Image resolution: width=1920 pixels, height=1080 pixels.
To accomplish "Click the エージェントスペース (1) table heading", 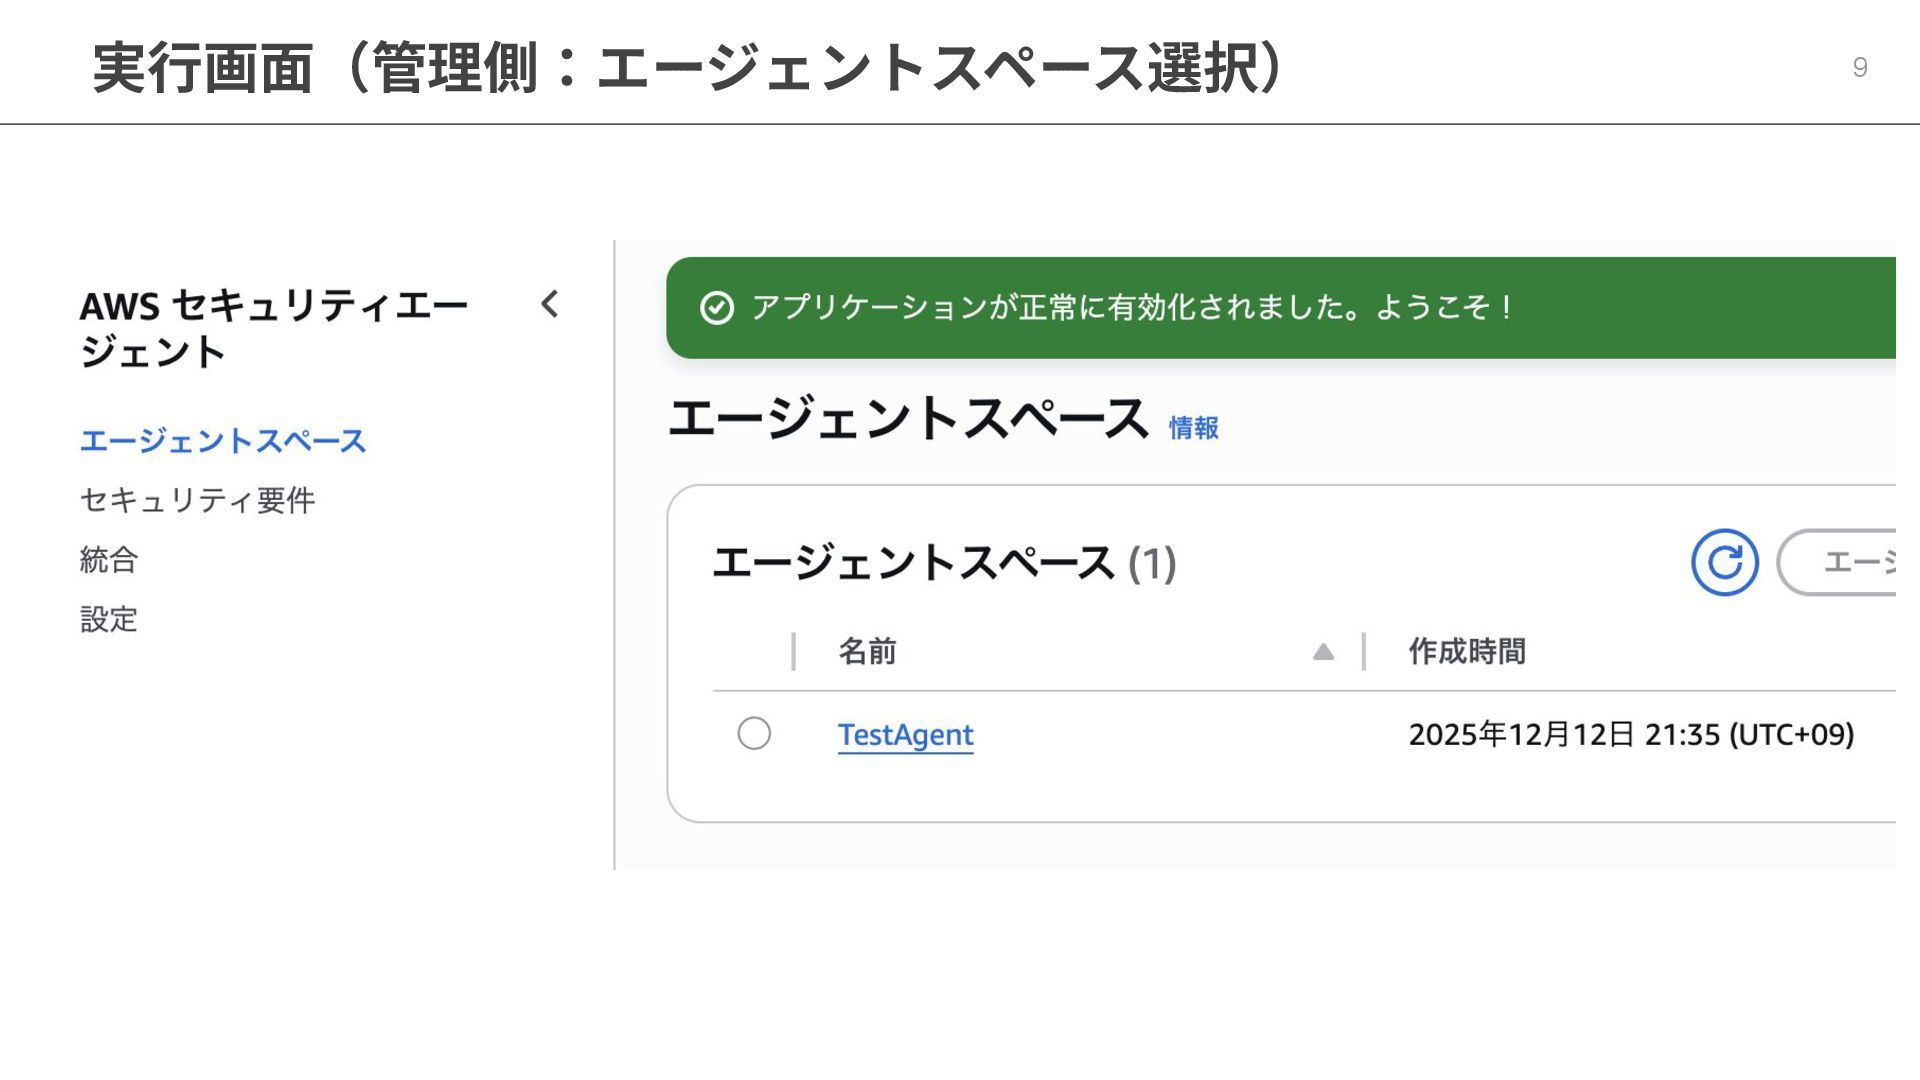I will coord(943,563).
